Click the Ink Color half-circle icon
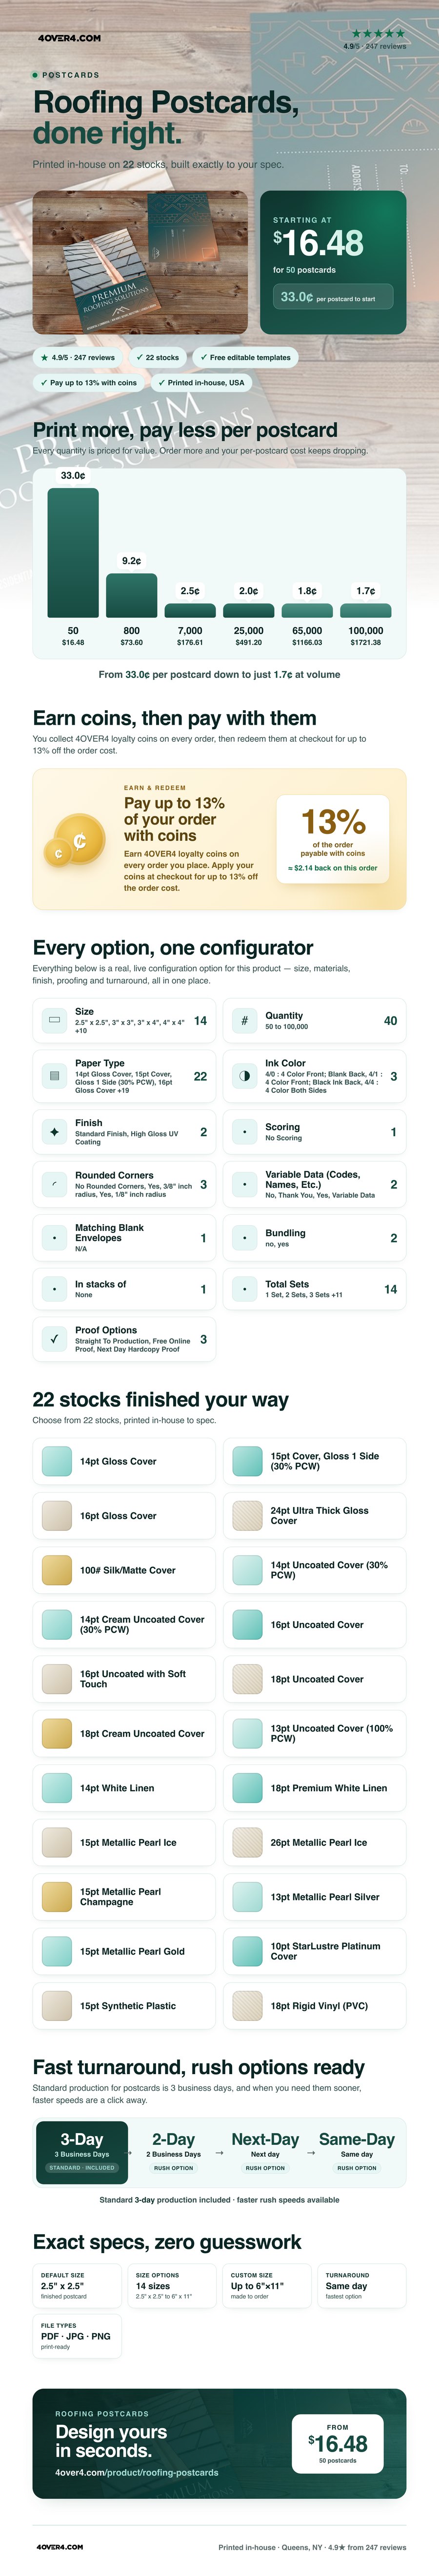Image resolution: width=439 pixels, height=2576 pixels. [244, 1076]
